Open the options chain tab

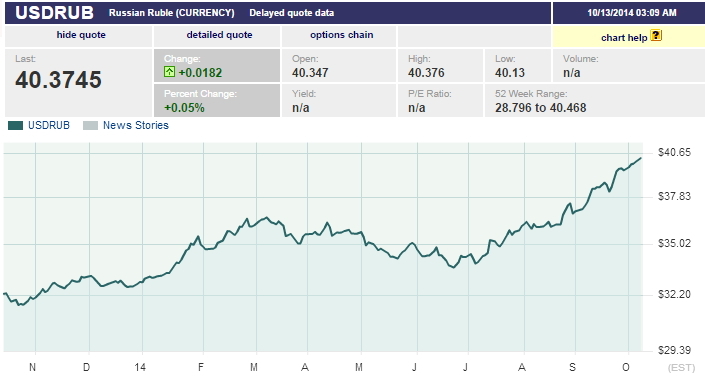342,35
